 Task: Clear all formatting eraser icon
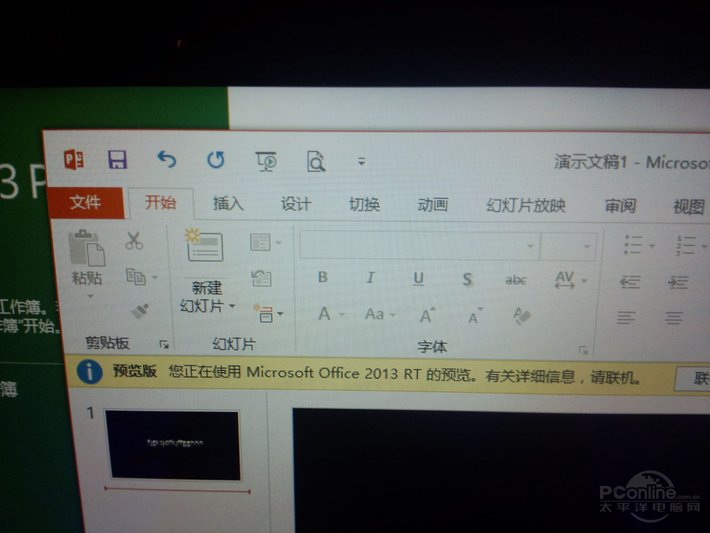tap(522, 316)
